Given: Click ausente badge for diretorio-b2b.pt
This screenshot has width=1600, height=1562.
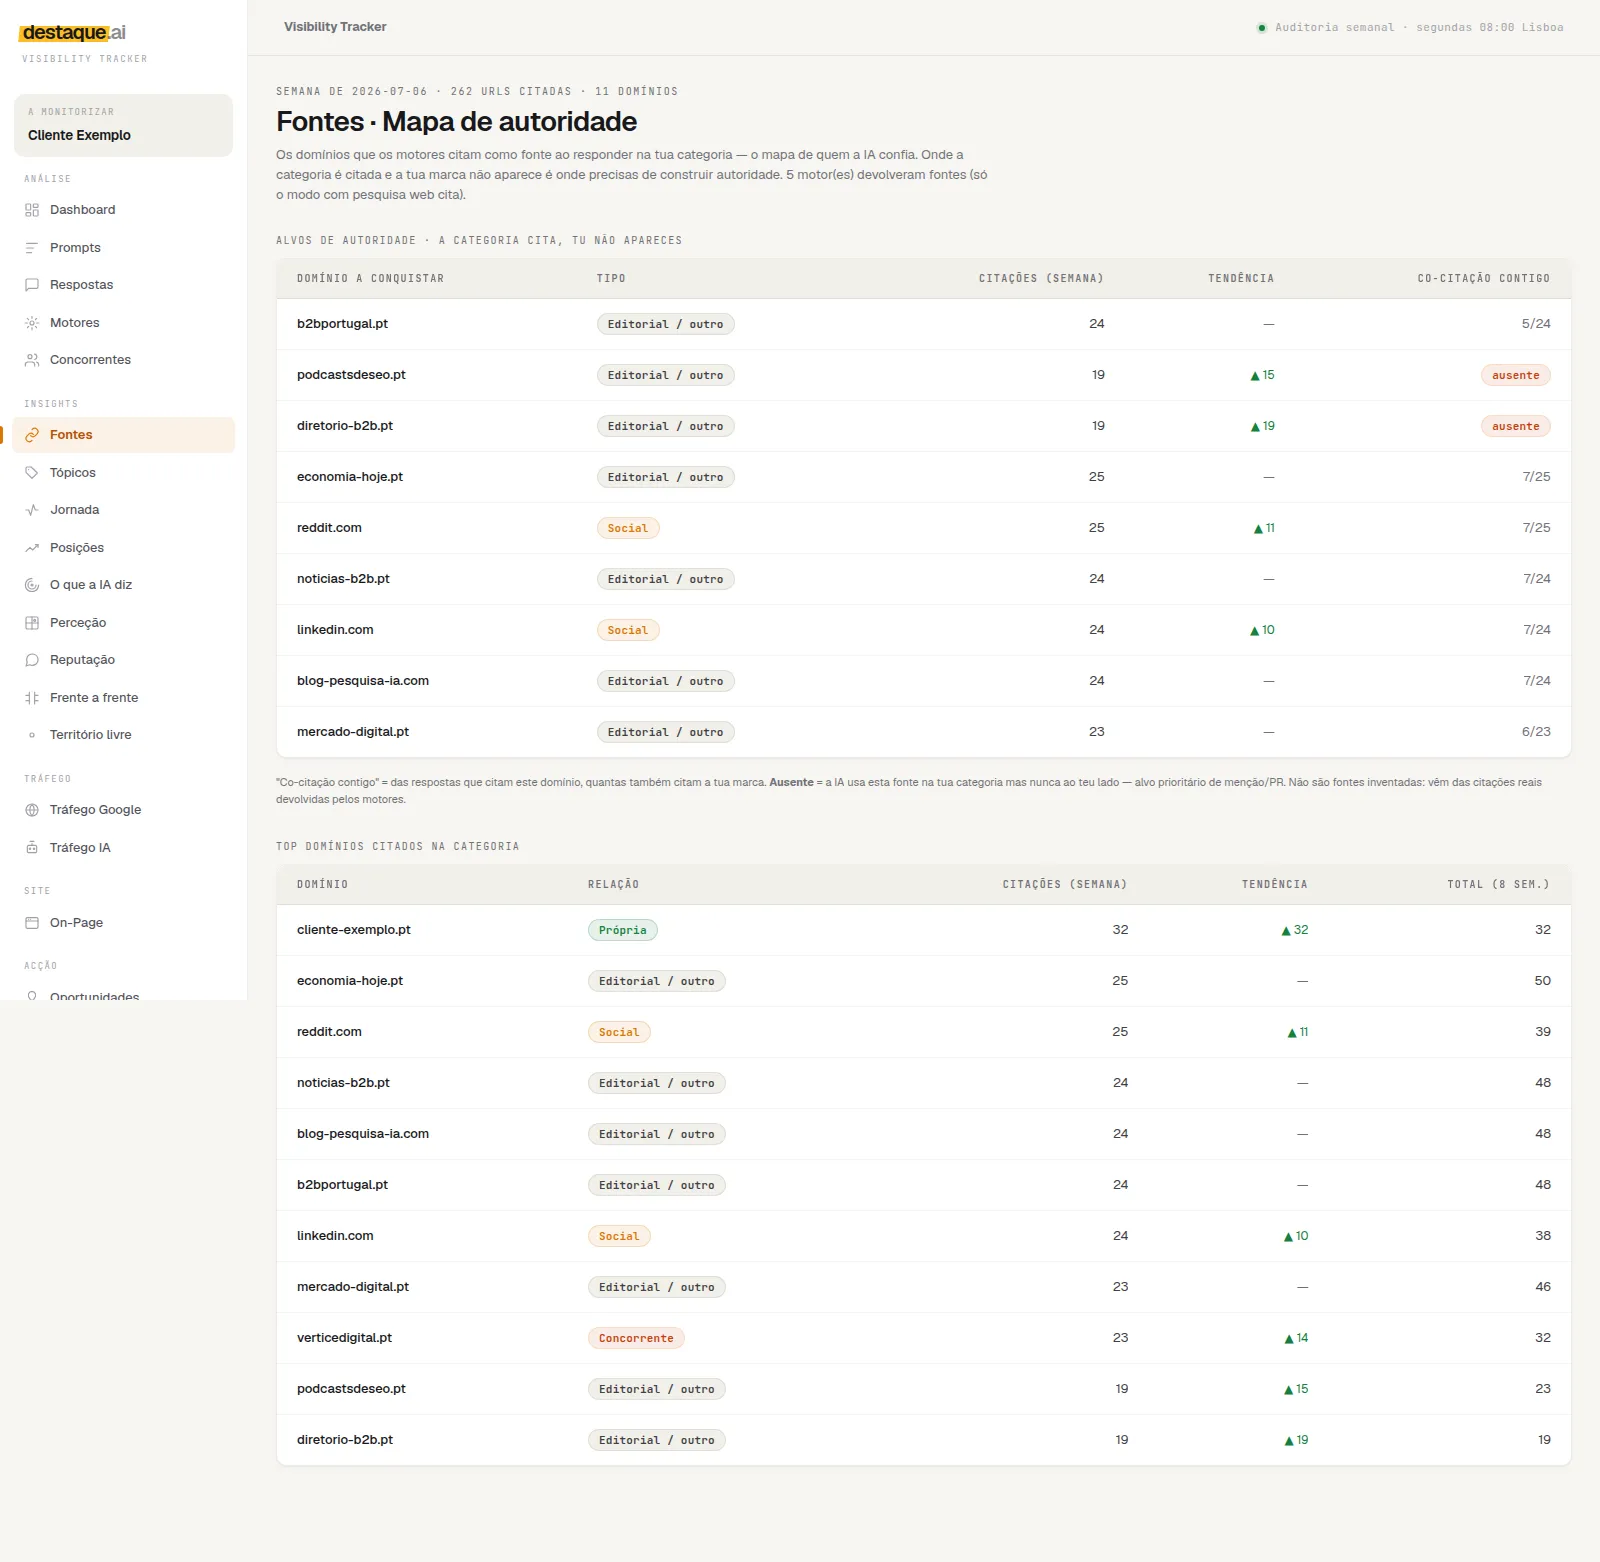Looking at the screenshot, I should pos(1515,426).
